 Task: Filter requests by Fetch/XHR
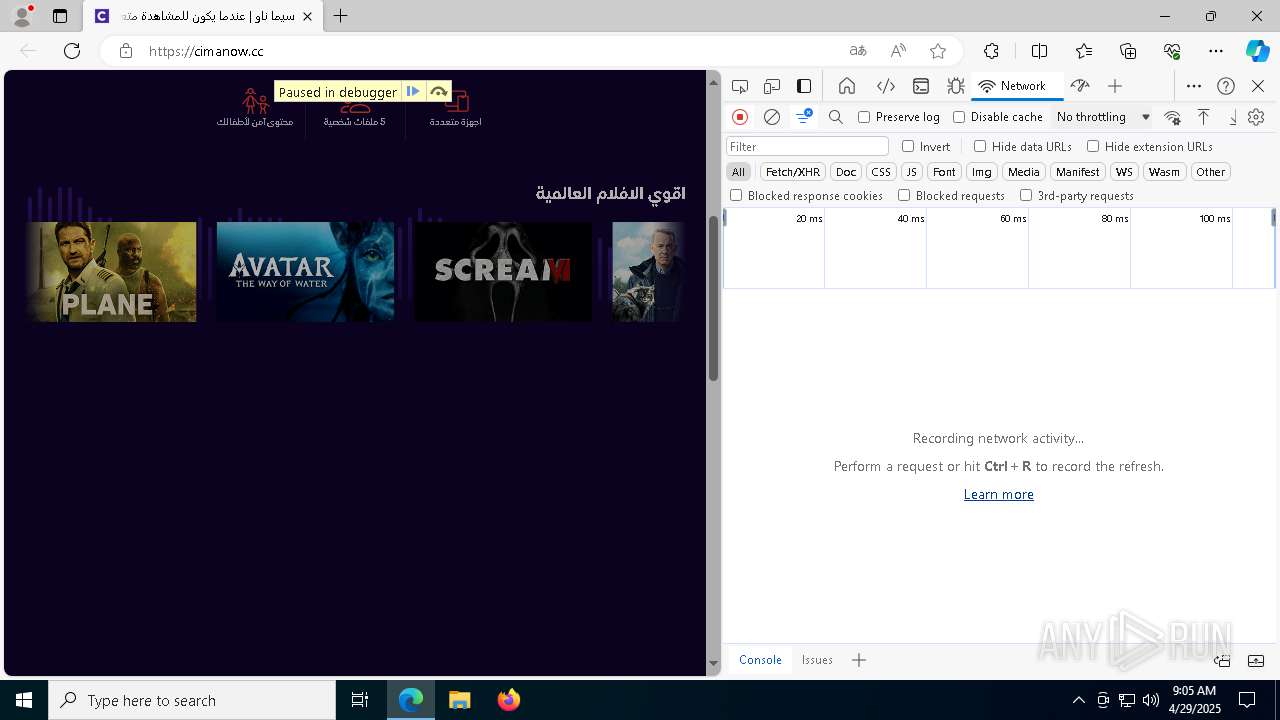point(793,172)
